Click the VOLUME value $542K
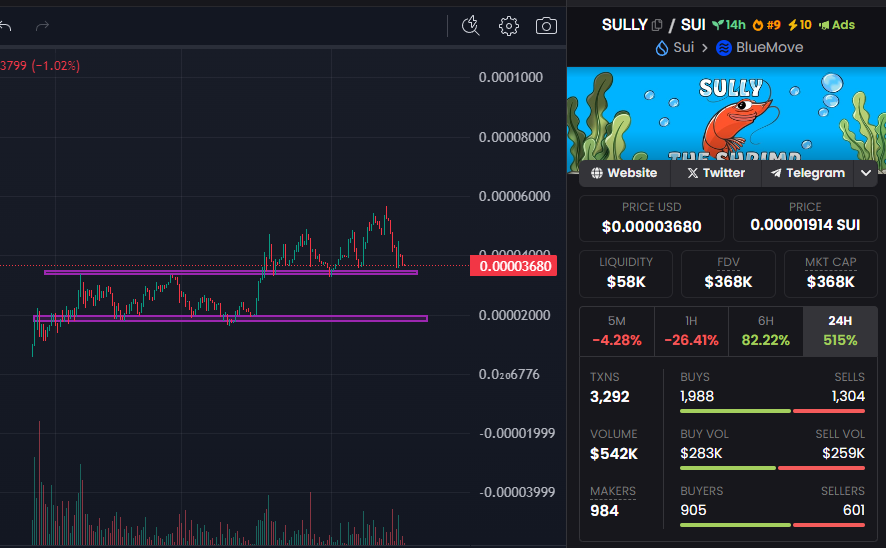The width and height of the screenshot is (886, 548). tap(614, 454)
